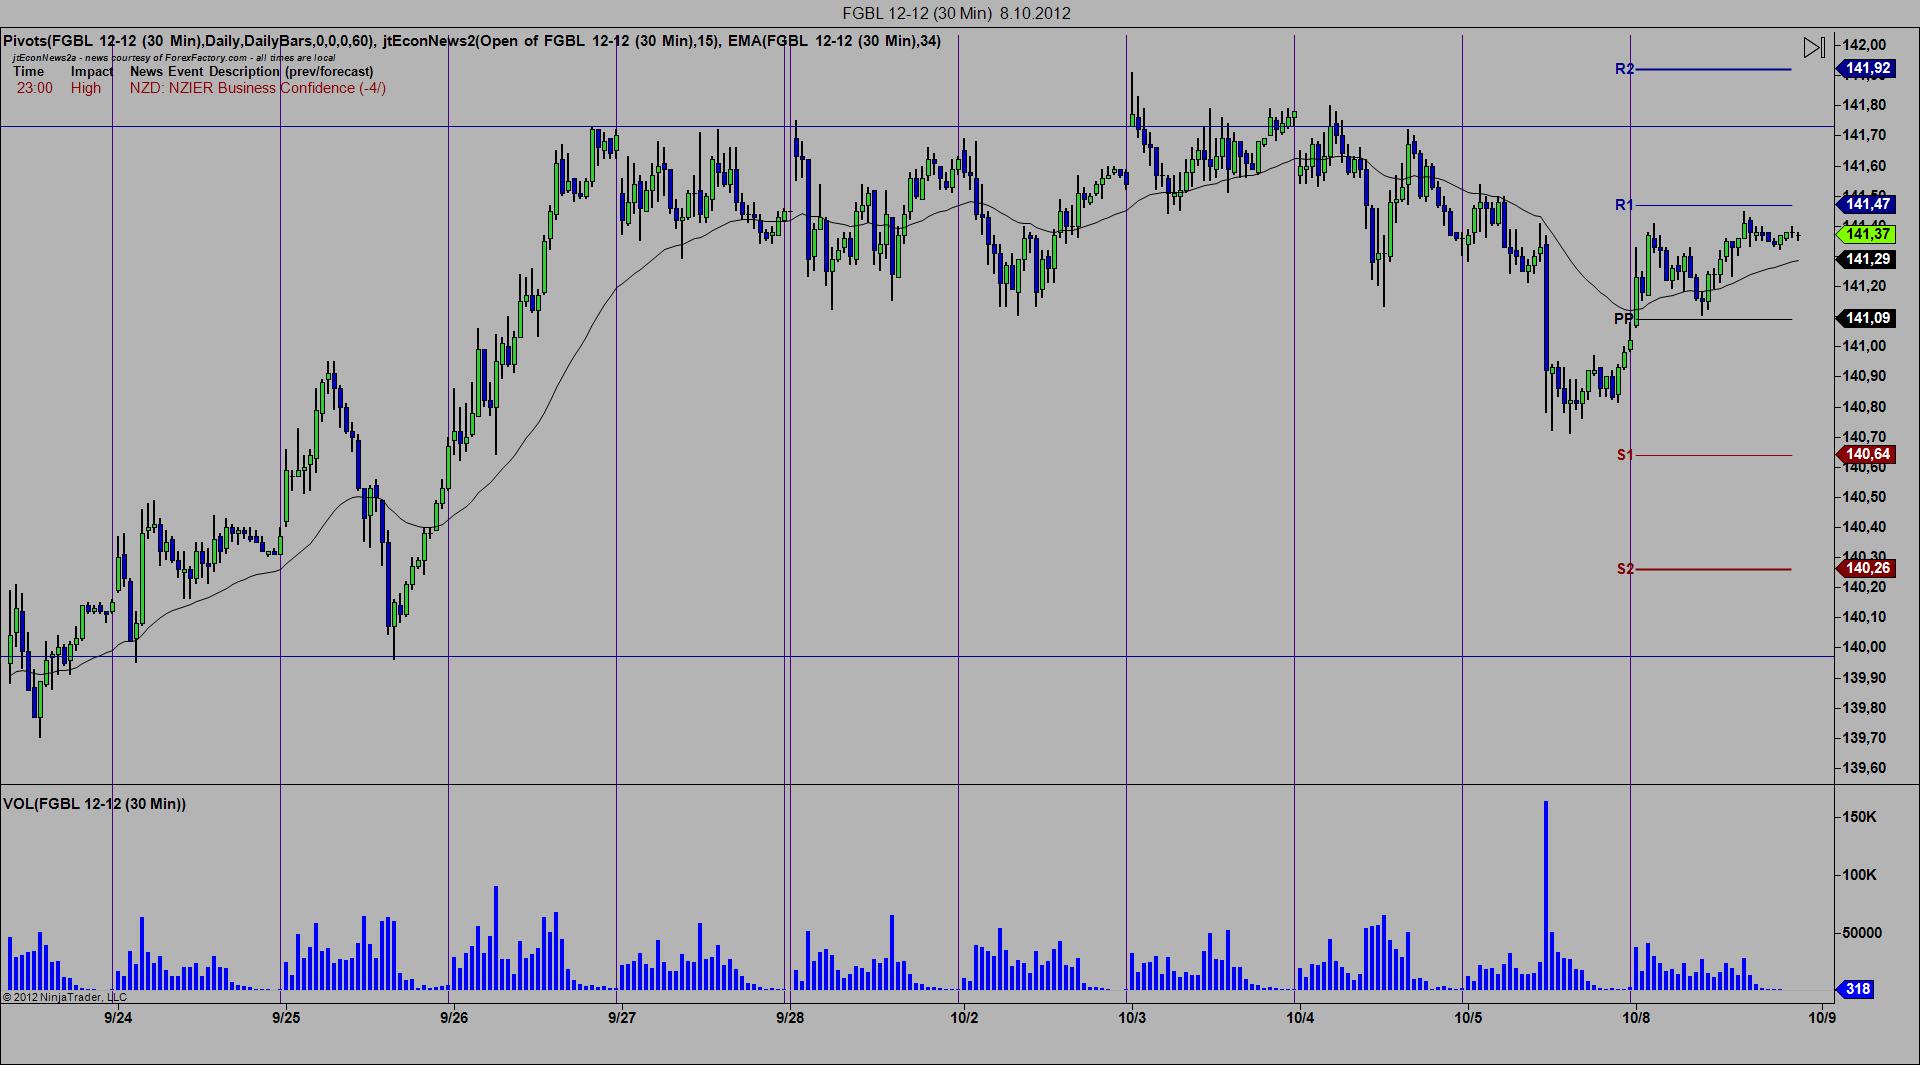Click the 141,80 price axis label
This screenshot has width=1920, height=1065.
click(1864, 105)
